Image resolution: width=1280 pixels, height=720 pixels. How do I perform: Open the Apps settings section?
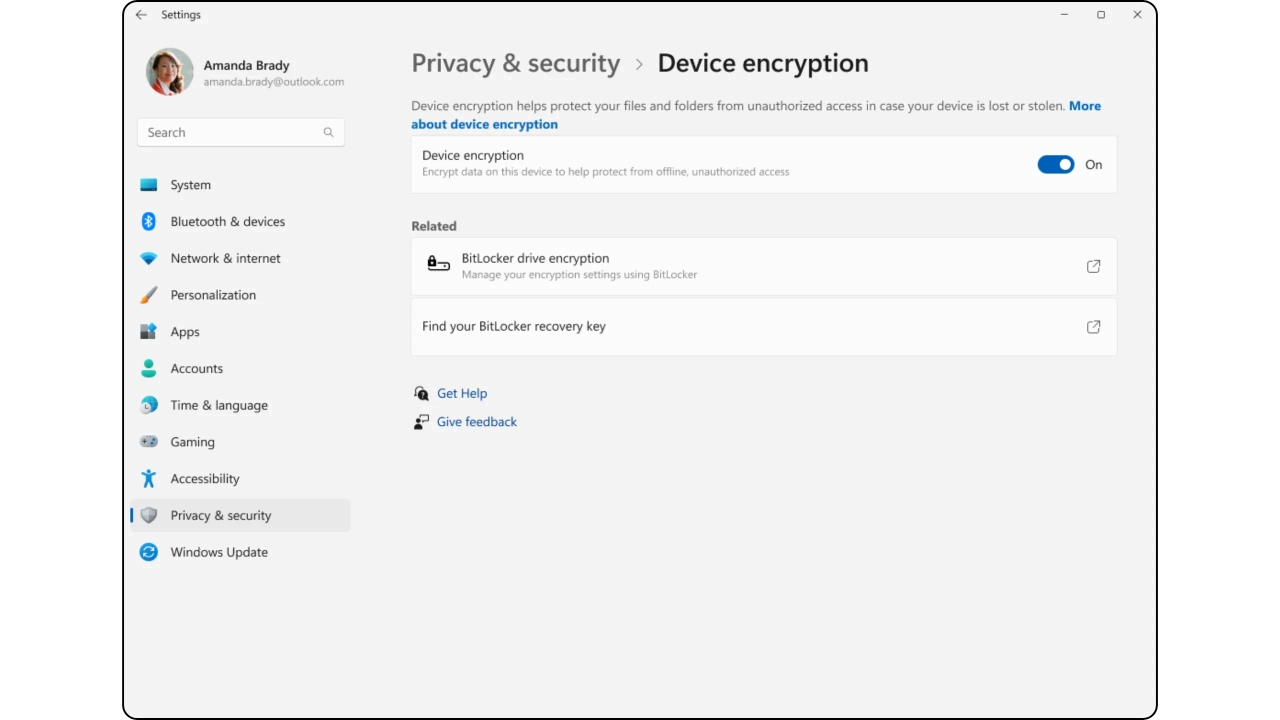click(x=185, y=332)
